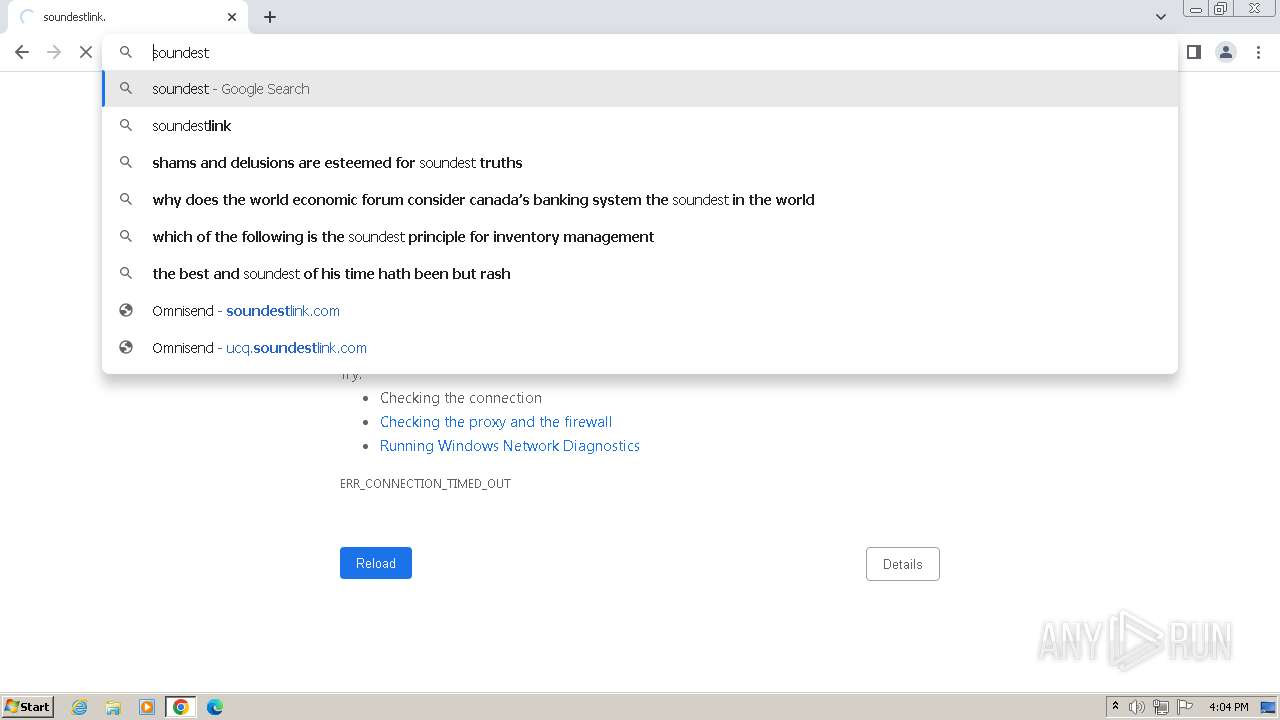This screenshot has width=1280, height=720.
Task: Open a new tab with the plus button
Action: 270,17
